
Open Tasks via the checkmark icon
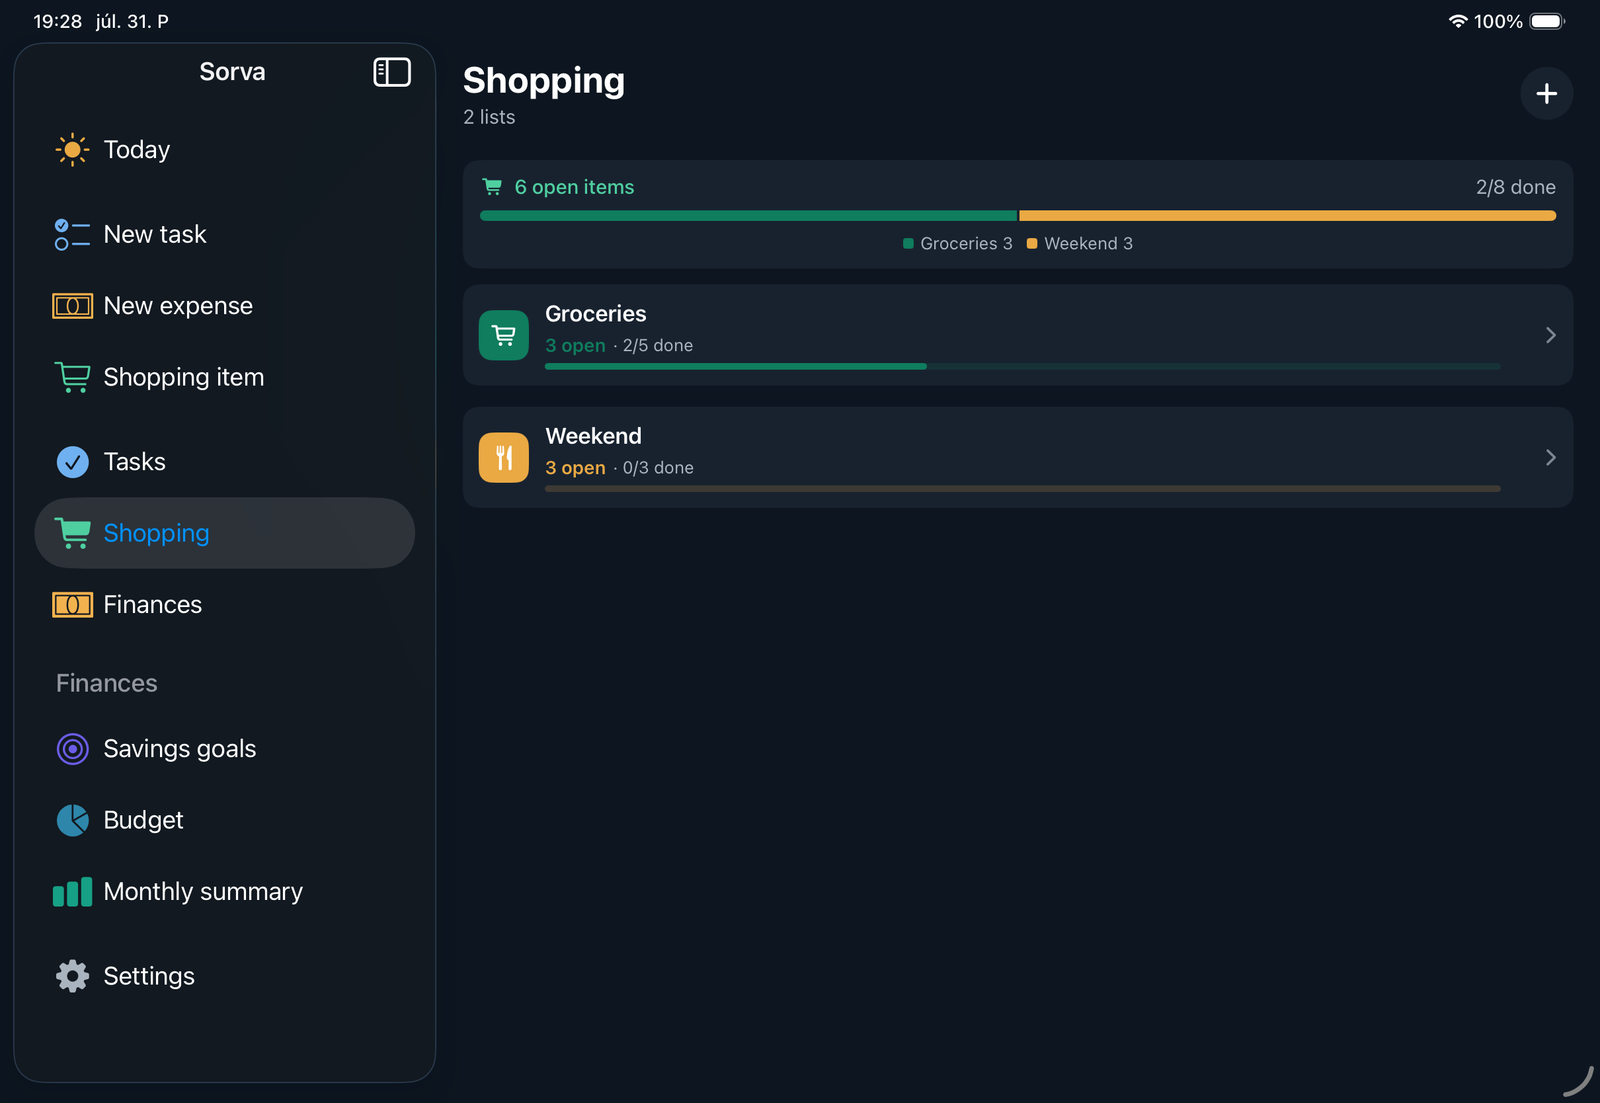[x=72, y=462]
